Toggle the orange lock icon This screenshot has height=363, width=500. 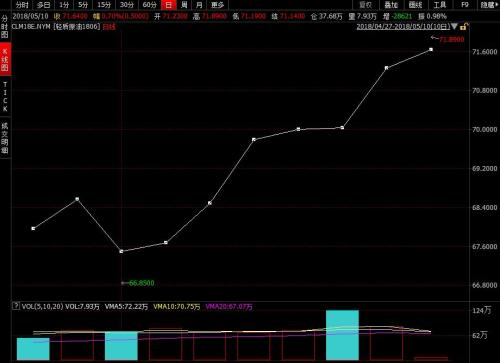(464, 26)
